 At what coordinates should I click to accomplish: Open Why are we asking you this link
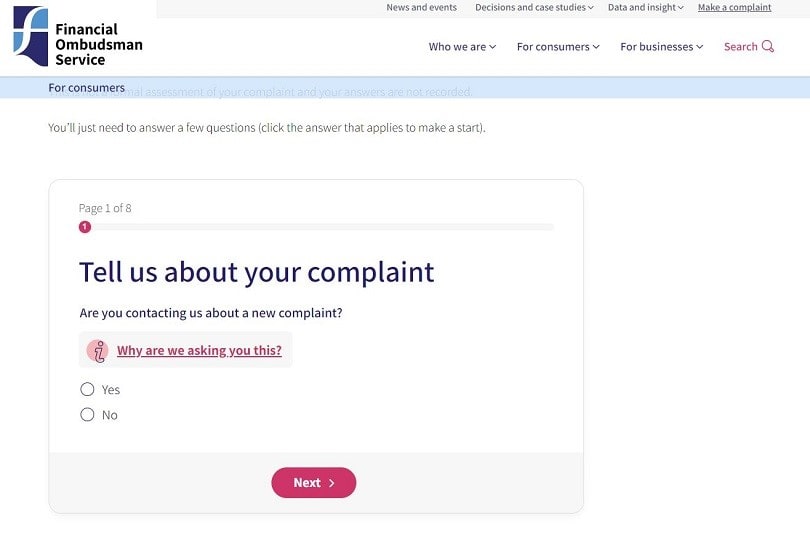click(x=199, y=351)
